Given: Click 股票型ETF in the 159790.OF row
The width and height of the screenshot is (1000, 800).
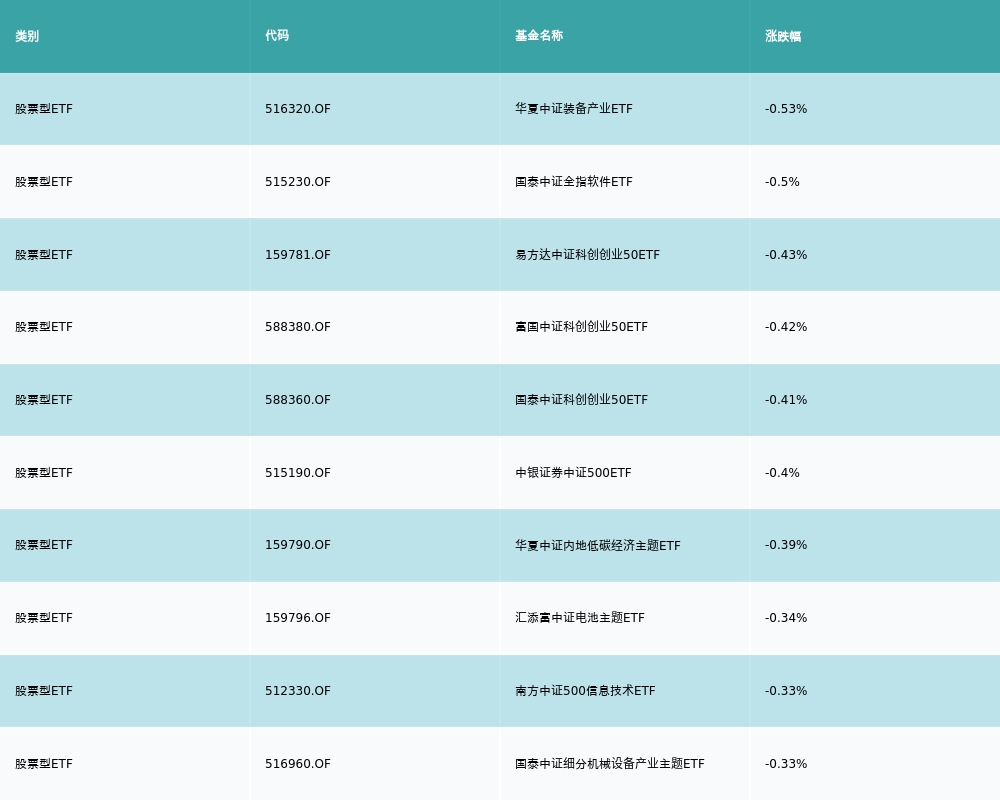Looking at the screenshot, I should [x=44, y=545].
